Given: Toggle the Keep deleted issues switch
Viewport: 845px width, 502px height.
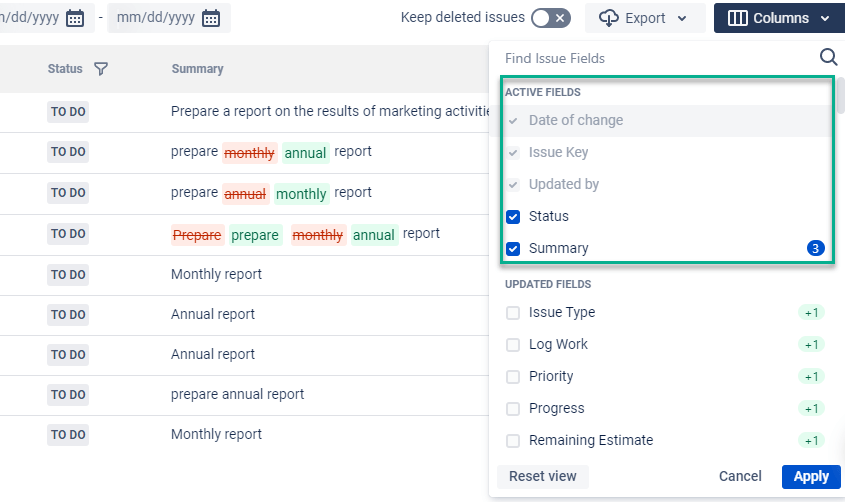Looking at the screenshot, I should (551, 18).
